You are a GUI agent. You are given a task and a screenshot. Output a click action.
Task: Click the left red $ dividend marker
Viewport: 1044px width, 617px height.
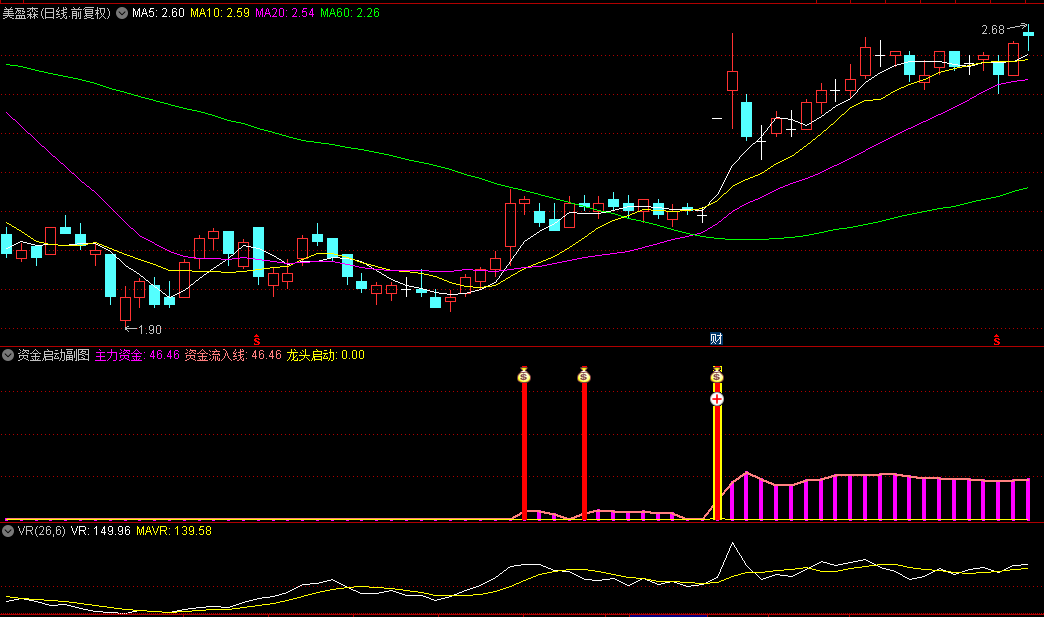[257, 340]
